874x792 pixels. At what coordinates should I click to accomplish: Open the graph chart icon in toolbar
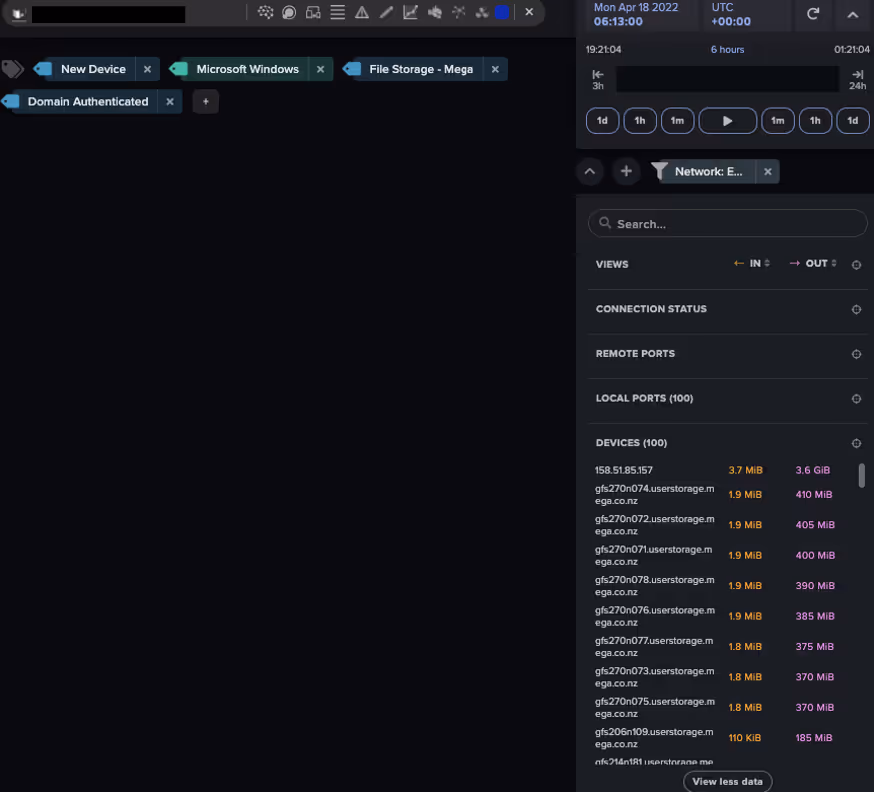pyautogui.click(x=410, y=12)
